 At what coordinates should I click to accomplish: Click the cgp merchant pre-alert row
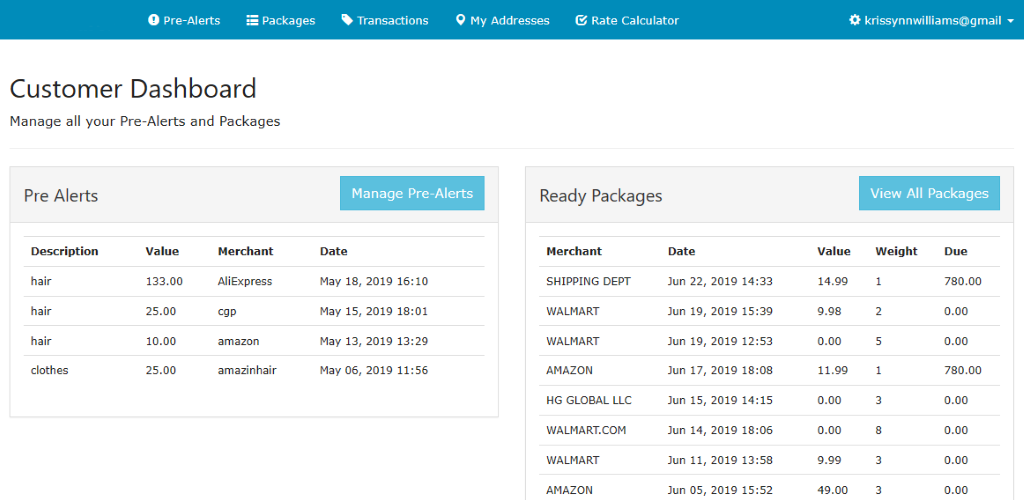[x=254, y=312]
